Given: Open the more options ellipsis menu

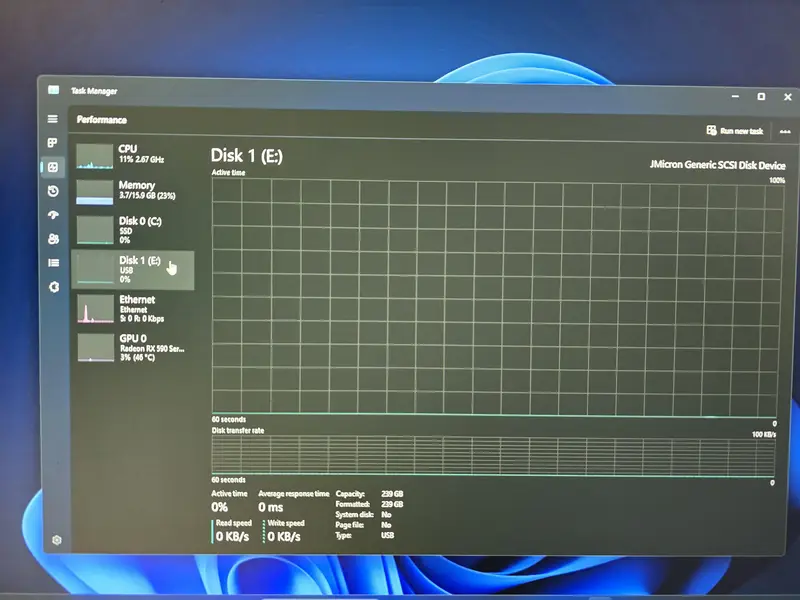Looking at the screenshot, I should pos(785,132).
